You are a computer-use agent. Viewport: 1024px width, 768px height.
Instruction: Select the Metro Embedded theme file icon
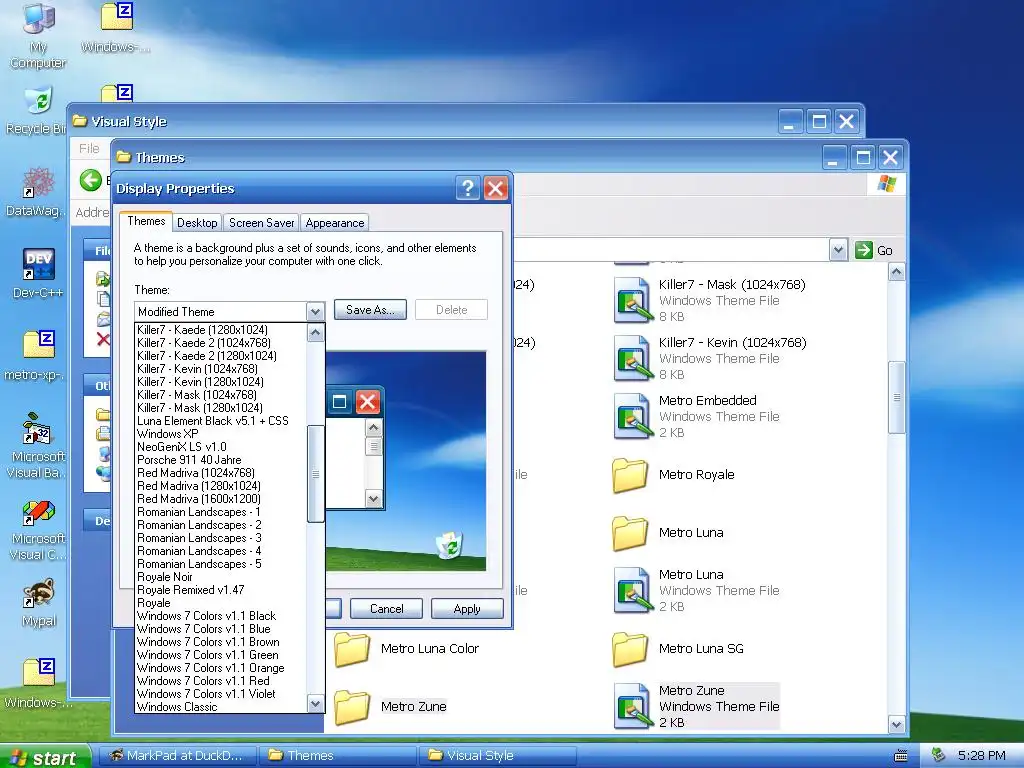click(x=633, y=417)
